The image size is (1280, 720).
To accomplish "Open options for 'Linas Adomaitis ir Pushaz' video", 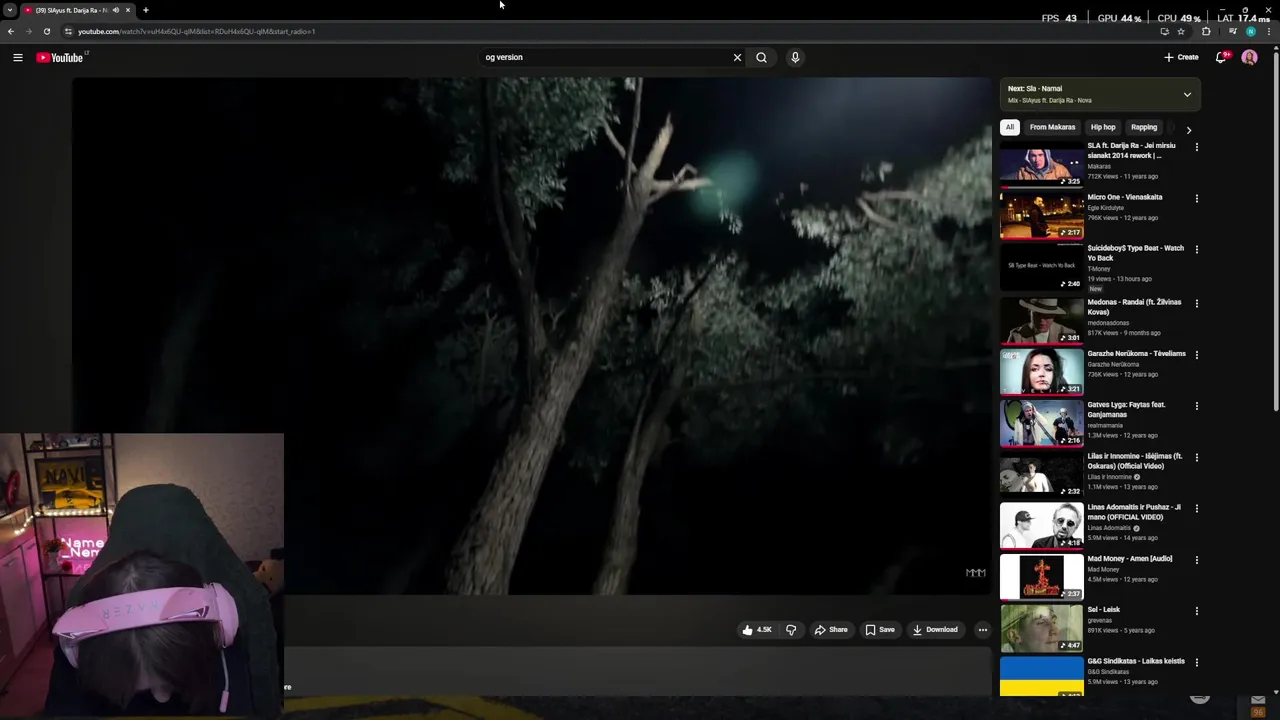I will click(1196, 508).
